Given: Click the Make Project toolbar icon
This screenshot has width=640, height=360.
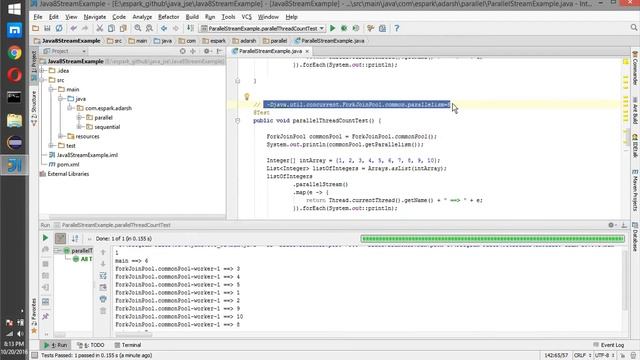Looking at the screenshot, I should pyautogui.click(x=190, y=28).
